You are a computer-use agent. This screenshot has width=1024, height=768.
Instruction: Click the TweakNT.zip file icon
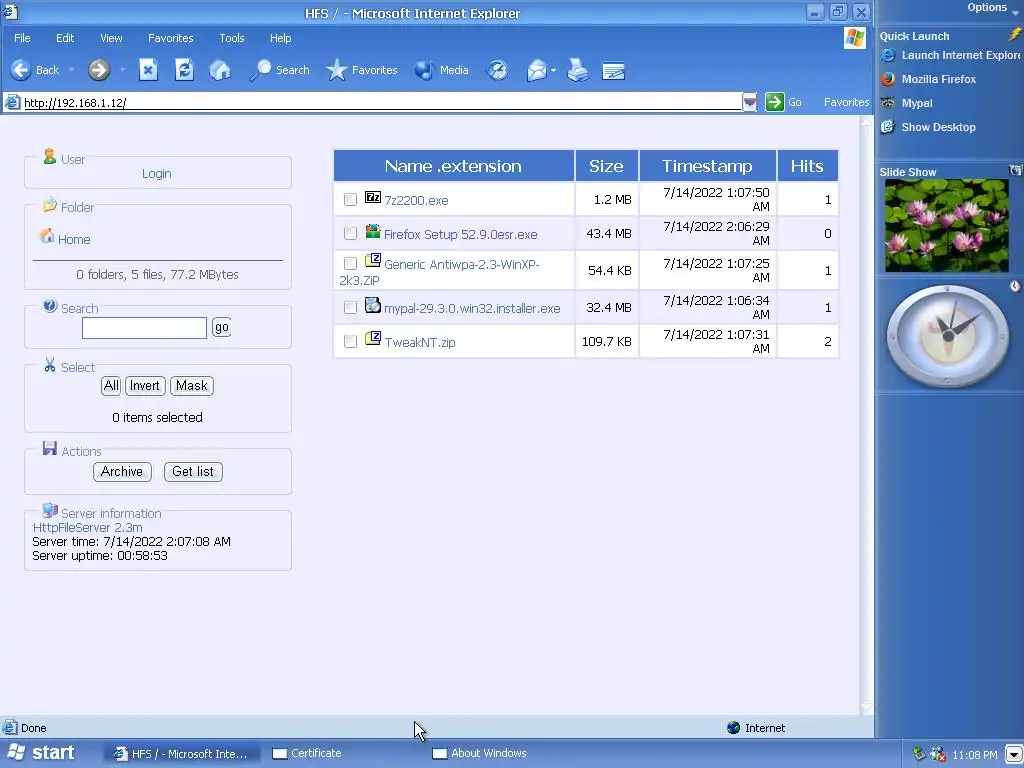[373, 338]
